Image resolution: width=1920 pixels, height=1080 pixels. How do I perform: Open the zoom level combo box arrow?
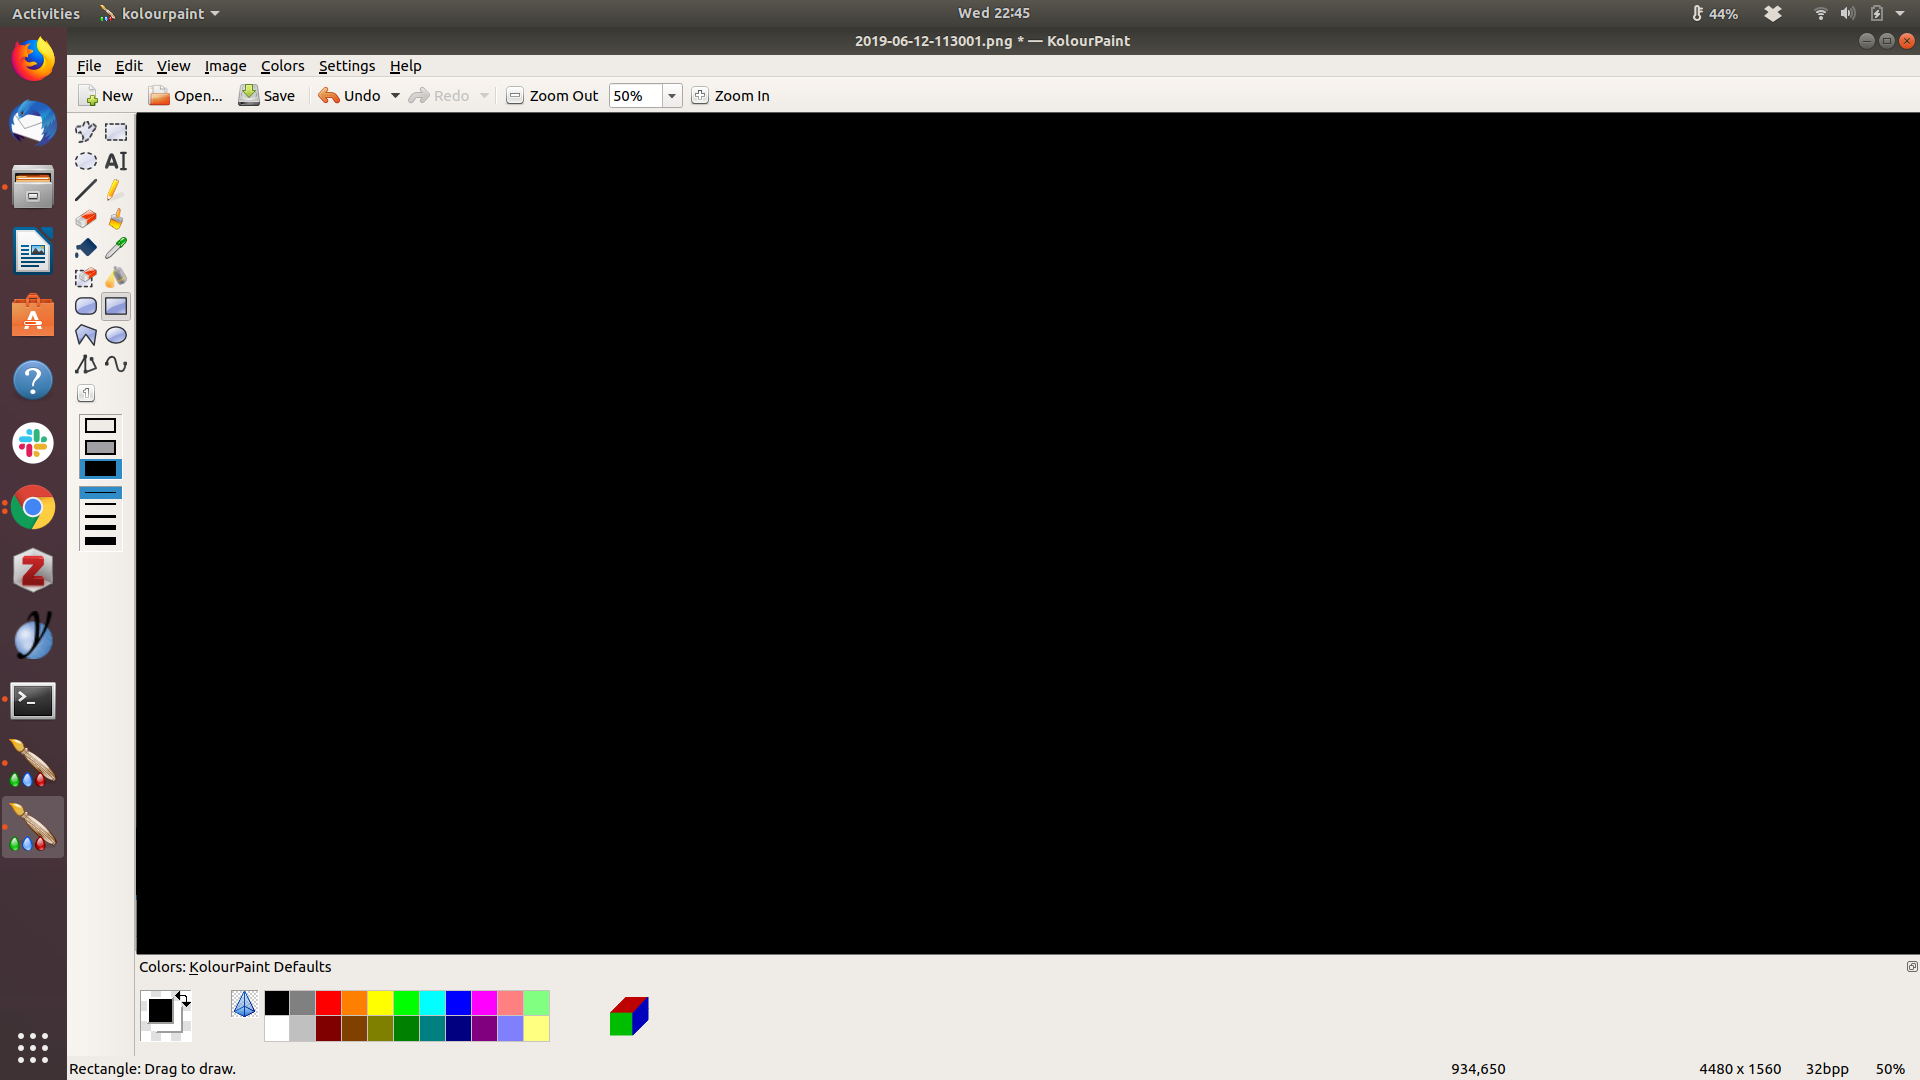pyautogui.click(x=672, y=96)
